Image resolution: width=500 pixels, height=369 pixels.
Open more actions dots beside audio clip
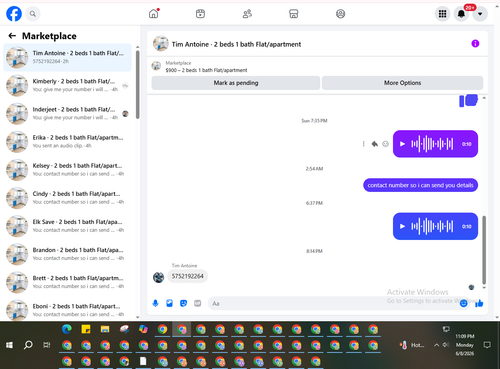[x=363, y=144]
